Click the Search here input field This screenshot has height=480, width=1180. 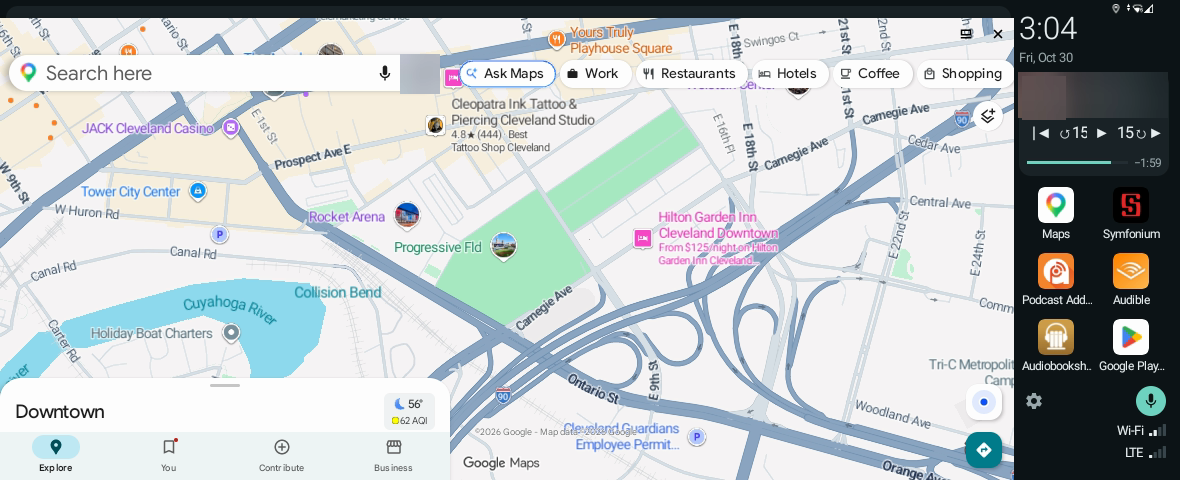pos(203,73)
